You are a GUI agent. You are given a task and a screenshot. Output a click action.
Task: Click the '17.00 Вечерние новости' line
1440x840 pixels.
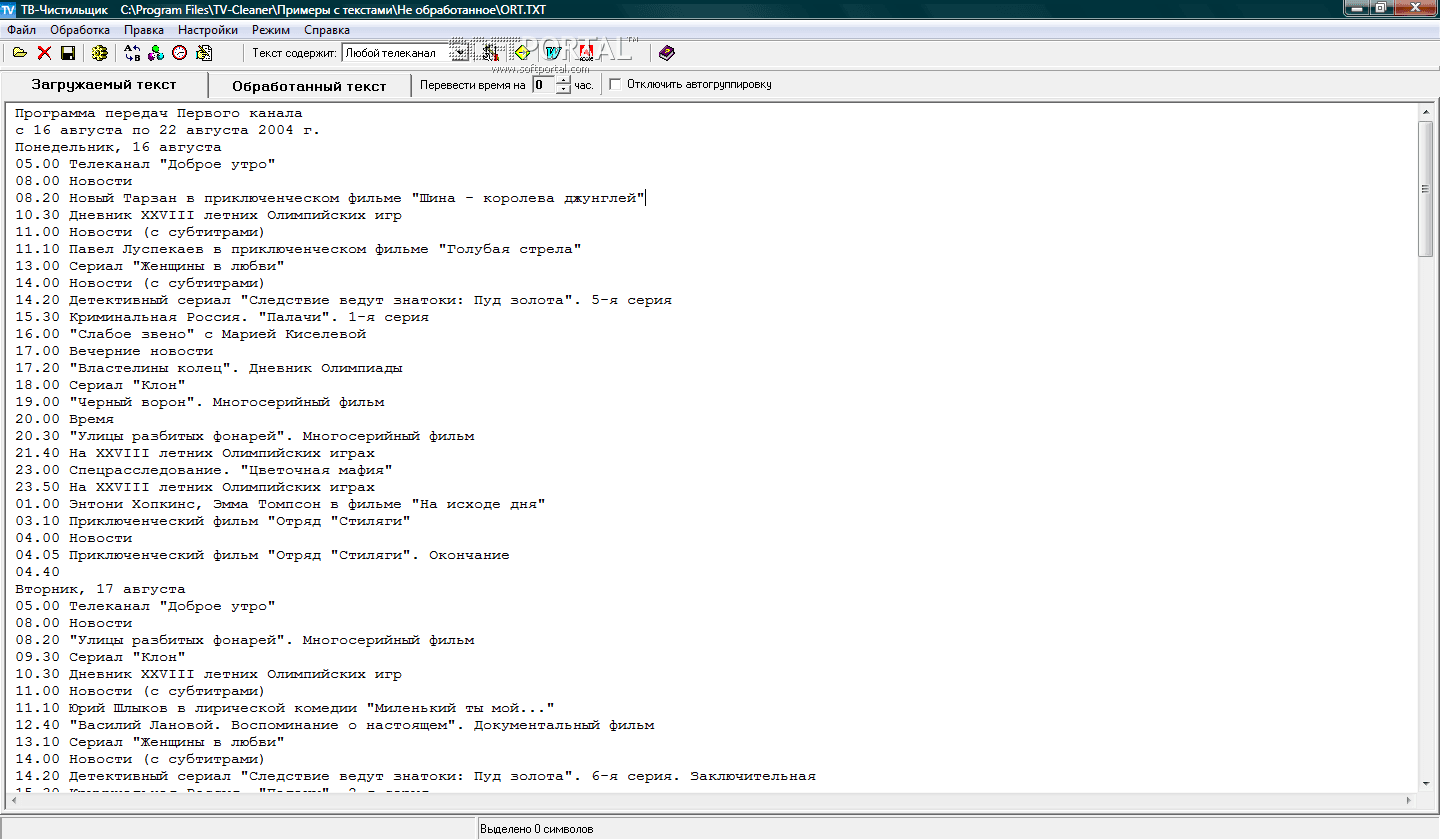pos(114,351)
